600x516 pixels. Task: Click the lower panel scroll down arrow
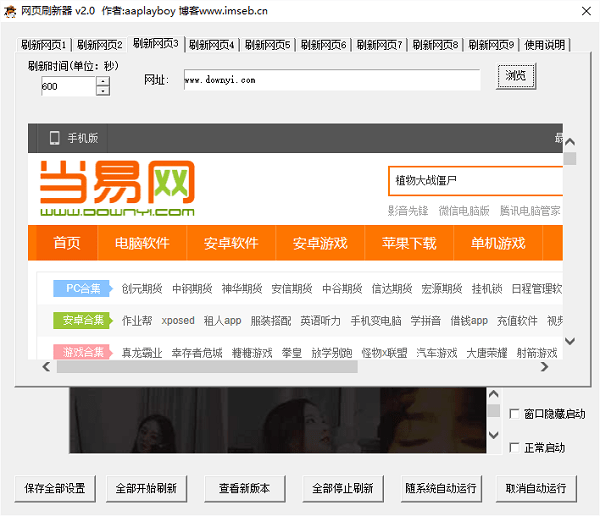(x=494, y=435)
